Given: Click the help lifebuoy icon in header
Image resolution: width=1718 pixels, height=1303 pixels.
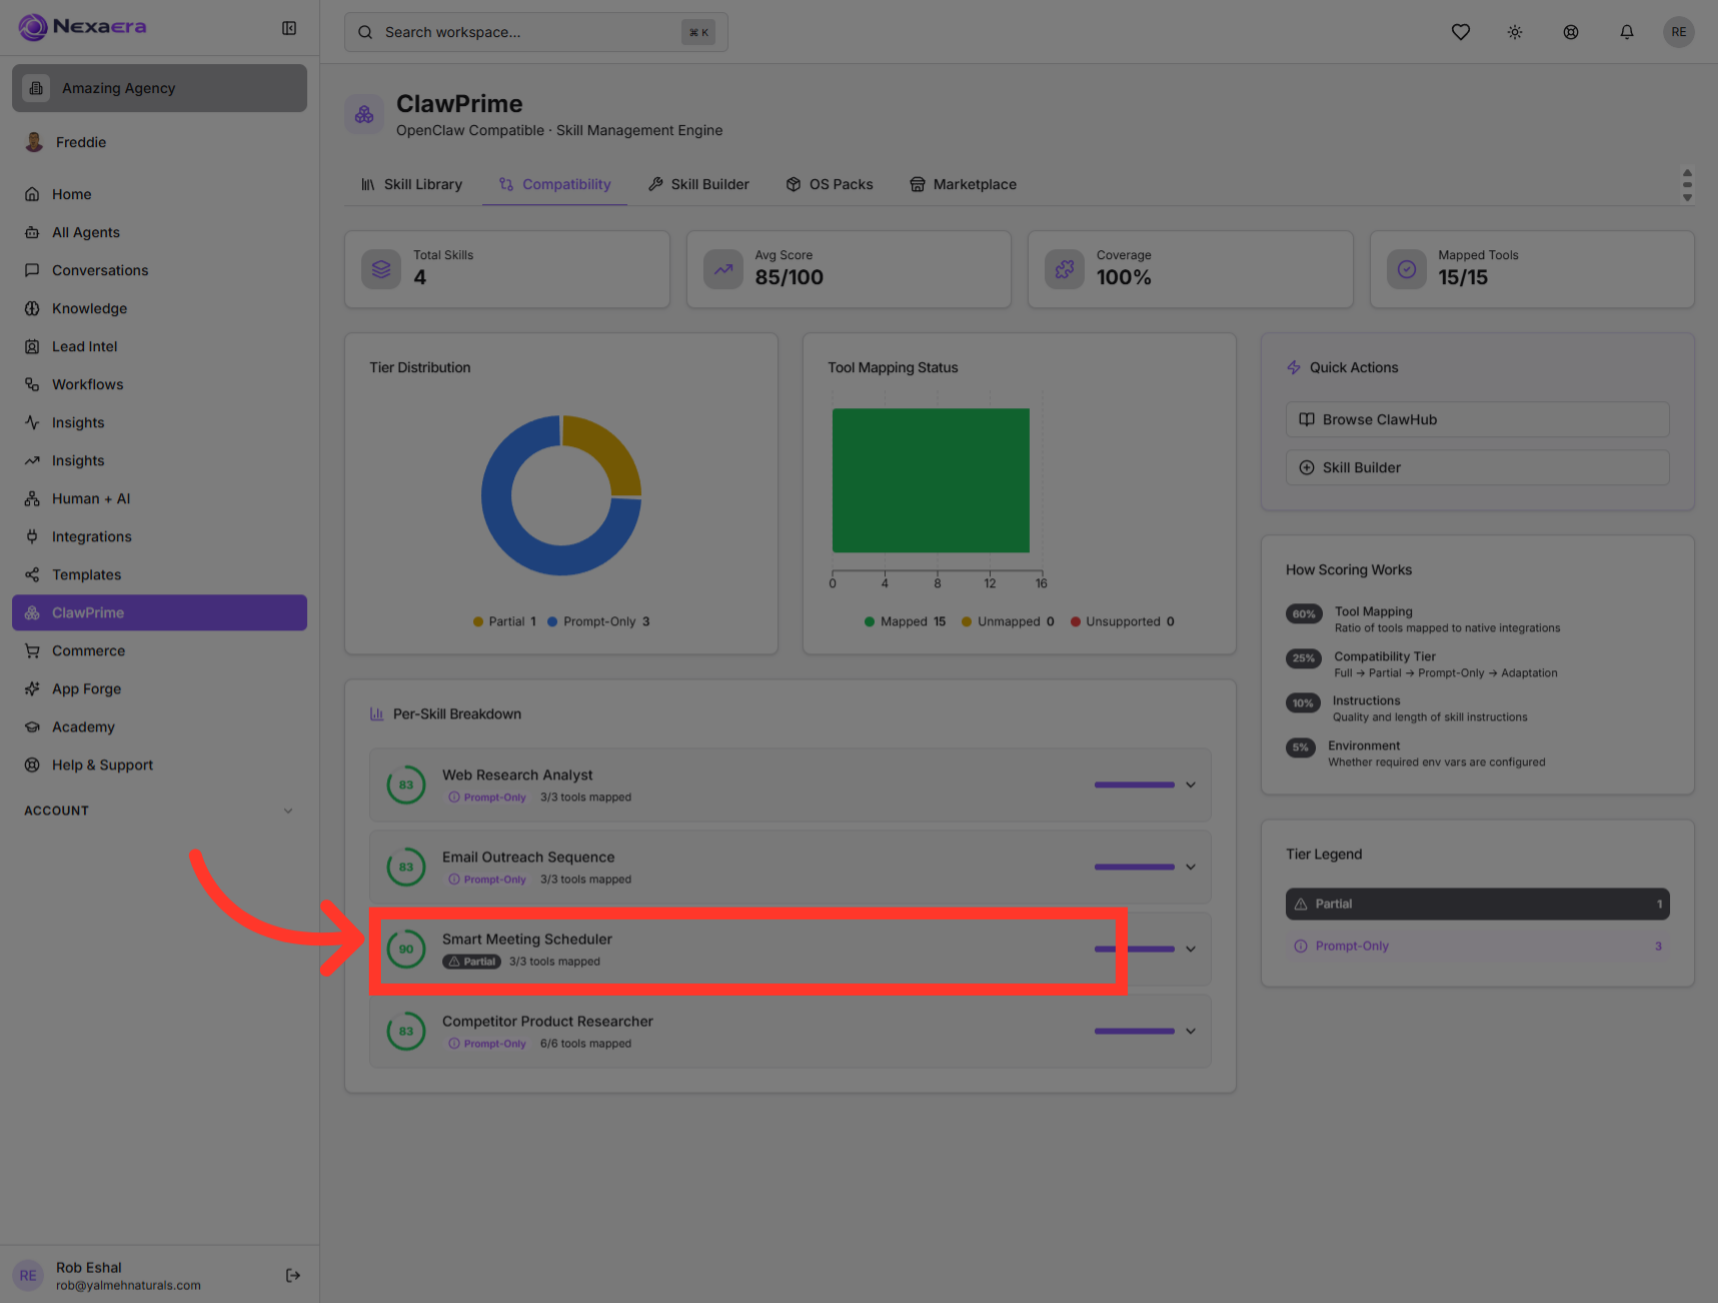Looking at the screenshot, I should click(1571, 32).
